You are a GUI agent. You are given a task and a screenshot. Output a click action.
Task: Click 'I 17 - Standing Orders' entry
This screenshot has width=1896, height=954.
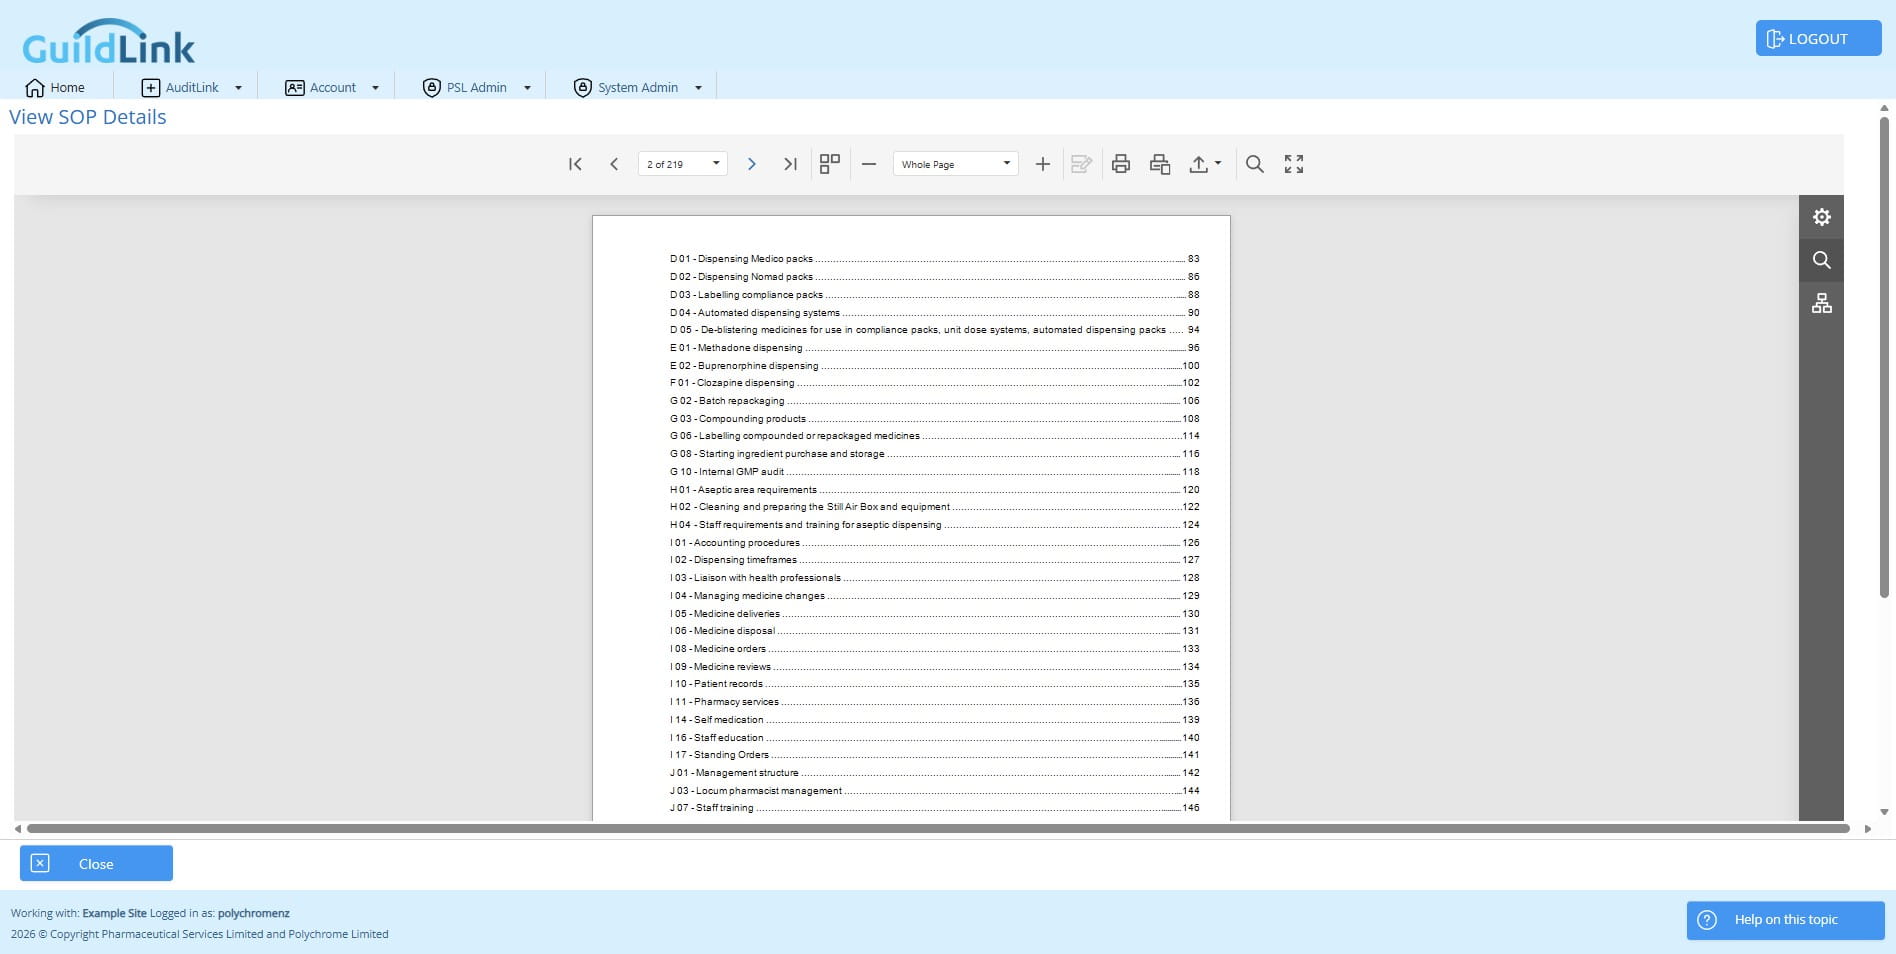click(x=934, y=755)
